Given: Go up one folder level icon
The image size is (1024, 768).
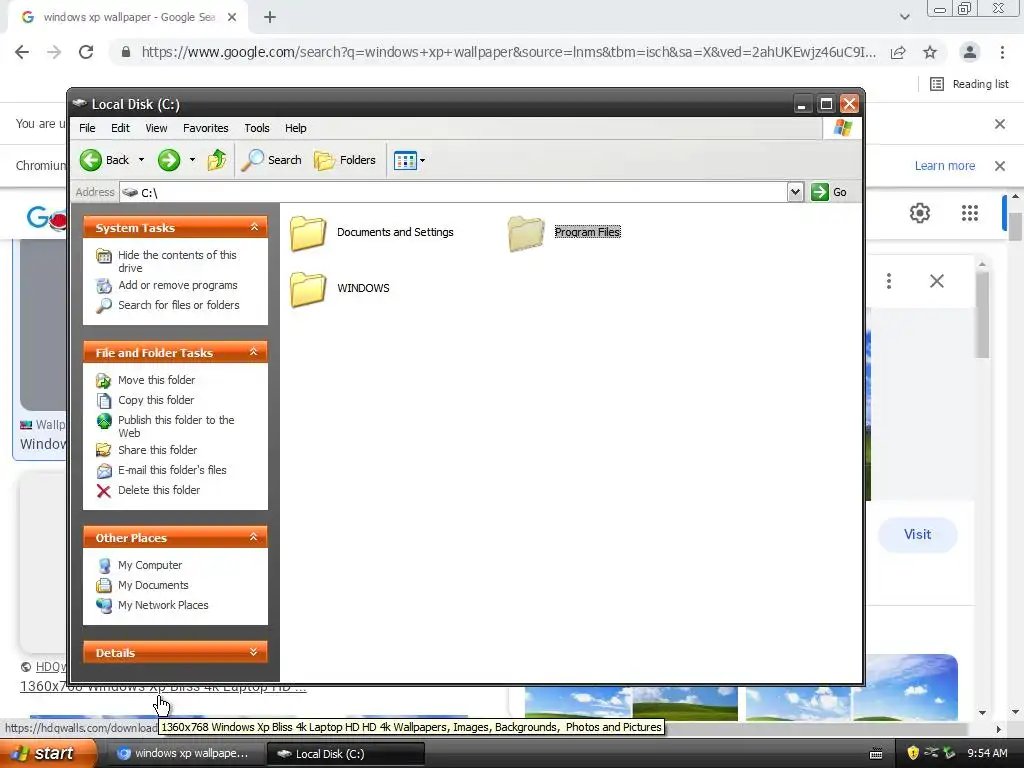Looking at the screenshot, I should click(x=216, y=160).
